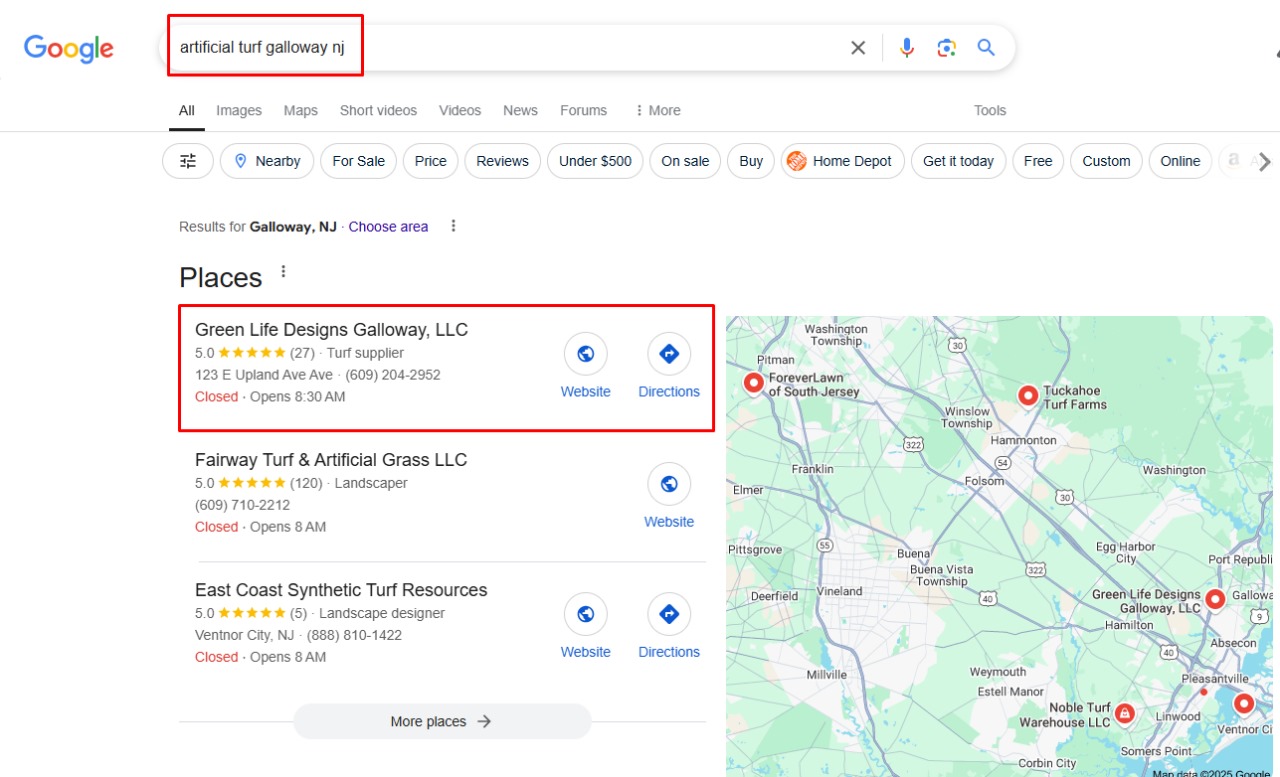The image size is (1280, 777).
Task: Click the Google logo
Action: 69,48
